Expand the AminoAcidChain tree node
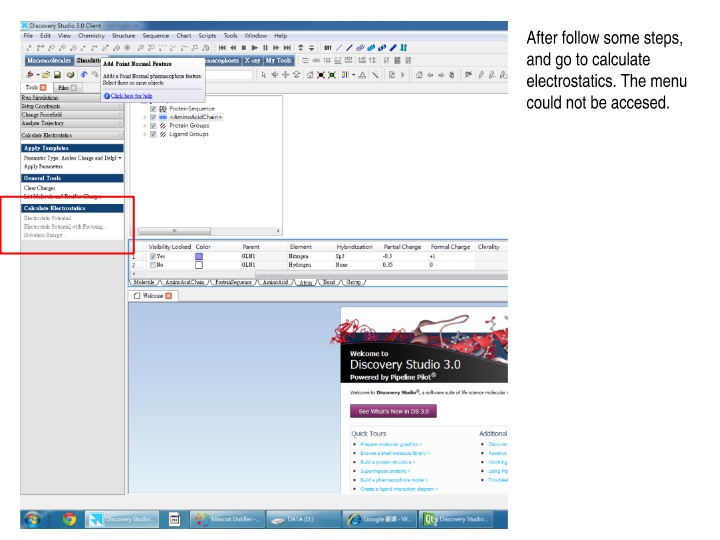Screen dimensions: 720x540 coord(145,118)
